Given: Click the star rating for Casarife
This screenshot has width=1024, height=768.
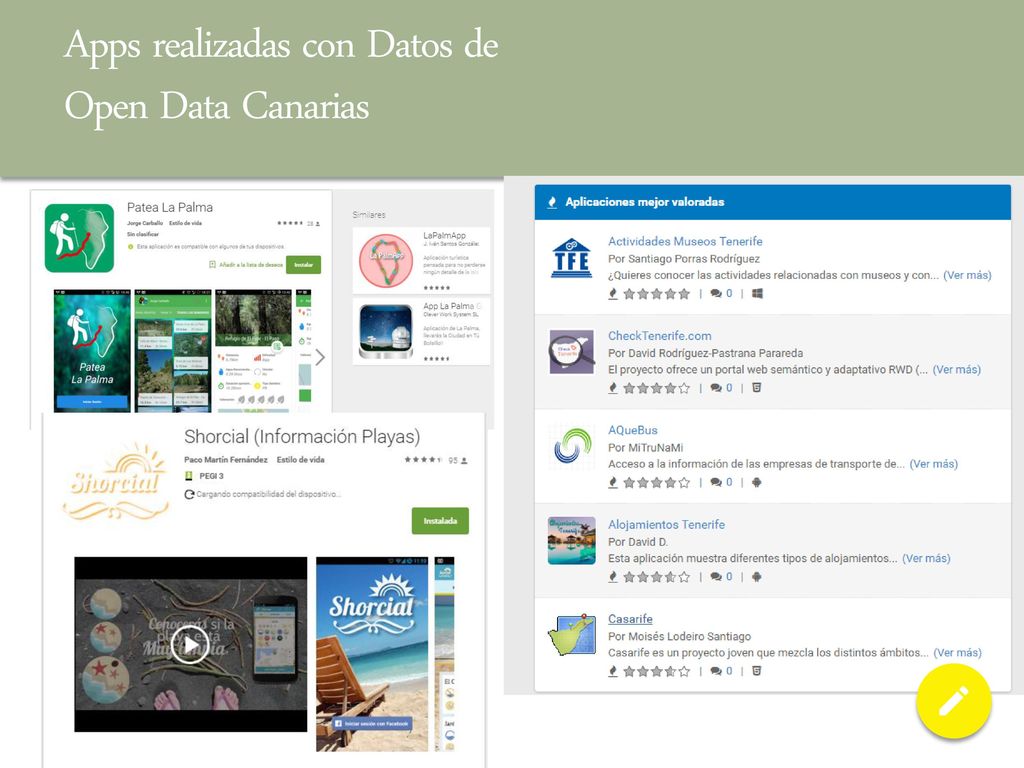Looking at the screenshot, I should [656, 671].
